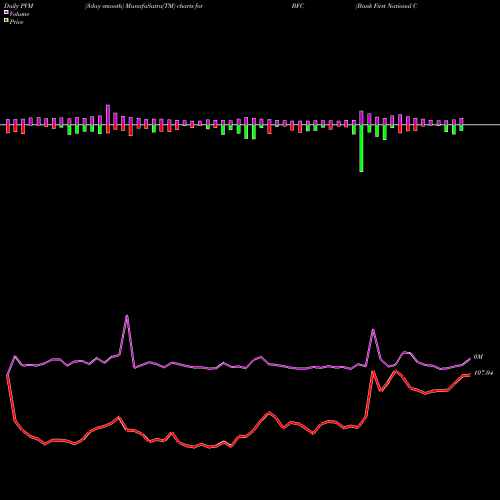Click the 'BFC' ticker symbol text
Screen dimensions: 500x500
298,6
